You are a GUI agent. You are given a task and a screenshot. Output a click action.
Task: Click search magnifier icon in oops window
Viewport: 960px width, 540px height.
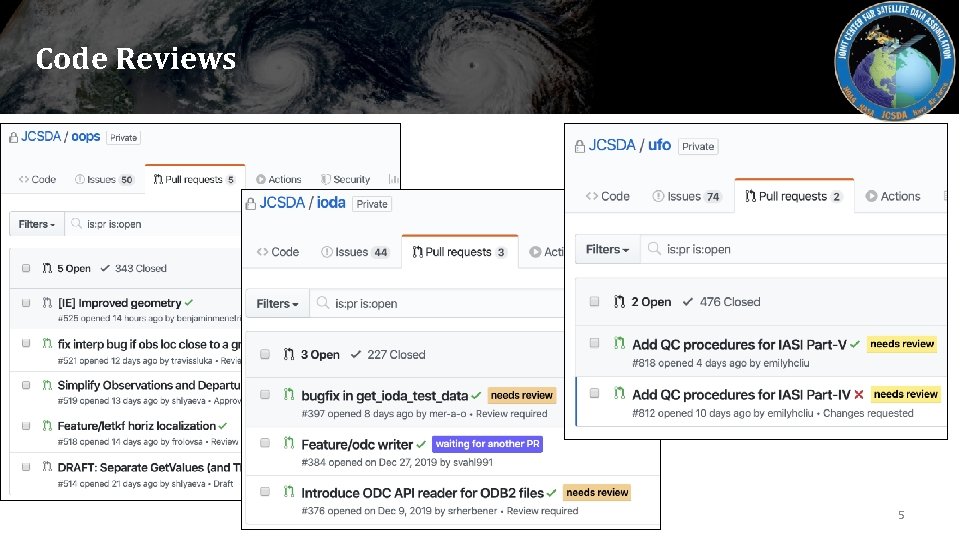tap(76, 223)
